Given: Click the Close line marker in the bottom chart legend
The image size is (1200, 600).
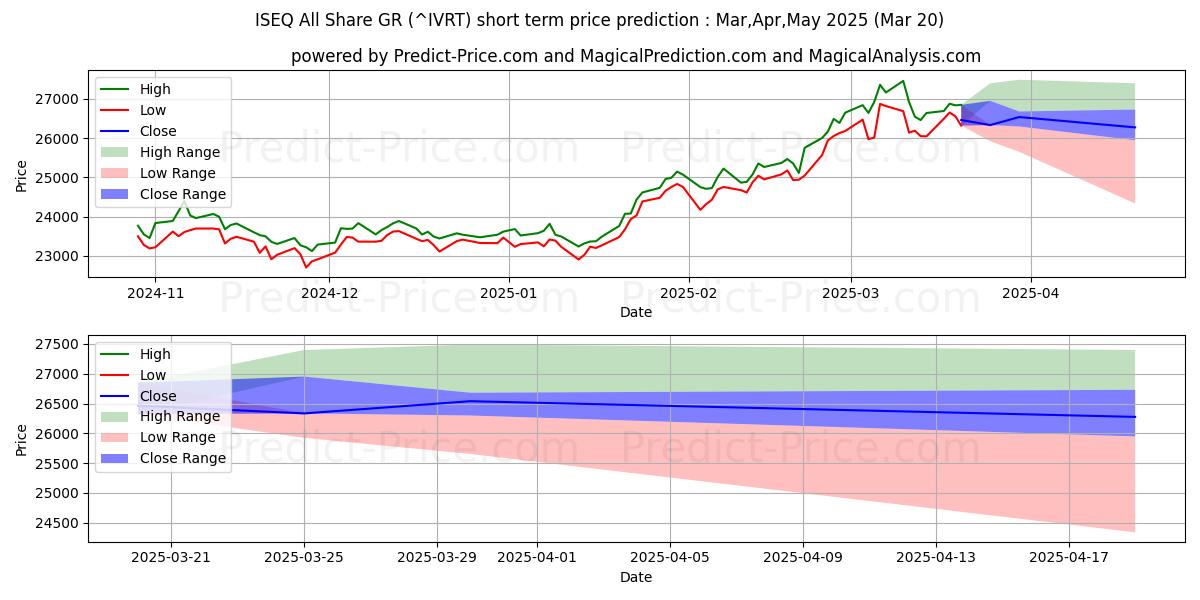Looking at the screenshot, I should (116, 396).
